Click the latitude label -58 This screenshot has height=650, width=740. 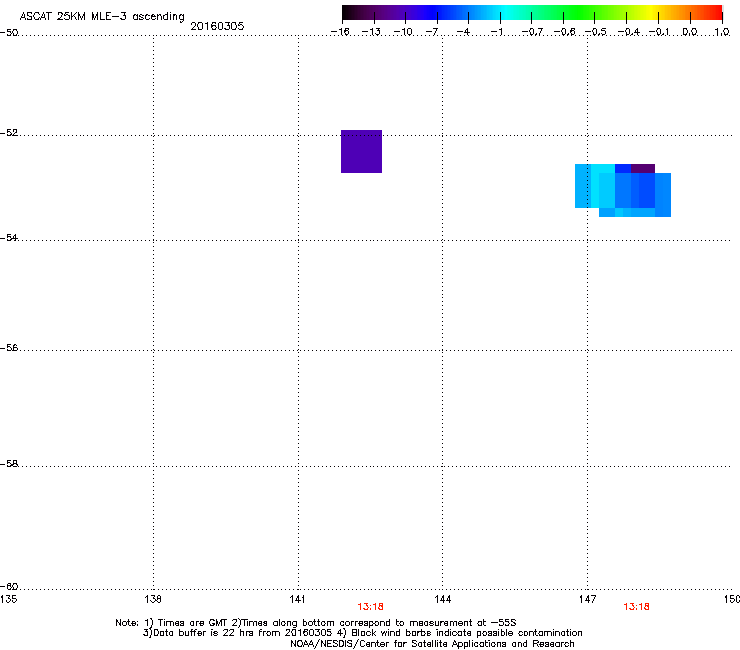9,464
